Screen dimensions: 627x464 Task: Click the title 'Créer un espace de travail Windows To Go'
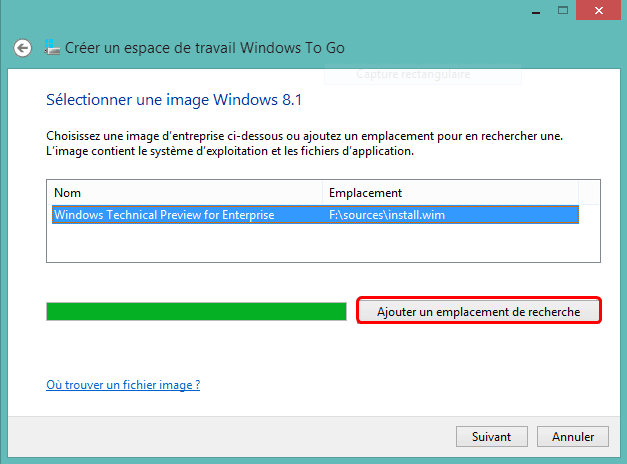206,48
